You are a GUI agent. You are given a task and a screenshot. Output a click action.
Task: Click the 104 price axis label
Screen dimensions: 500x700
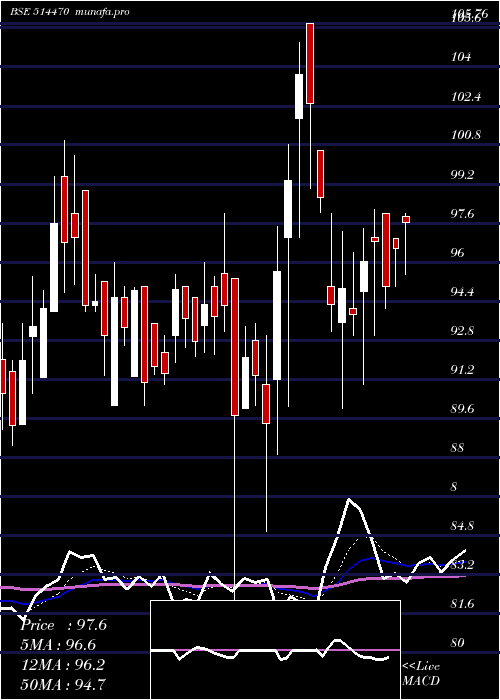point(462,57)
